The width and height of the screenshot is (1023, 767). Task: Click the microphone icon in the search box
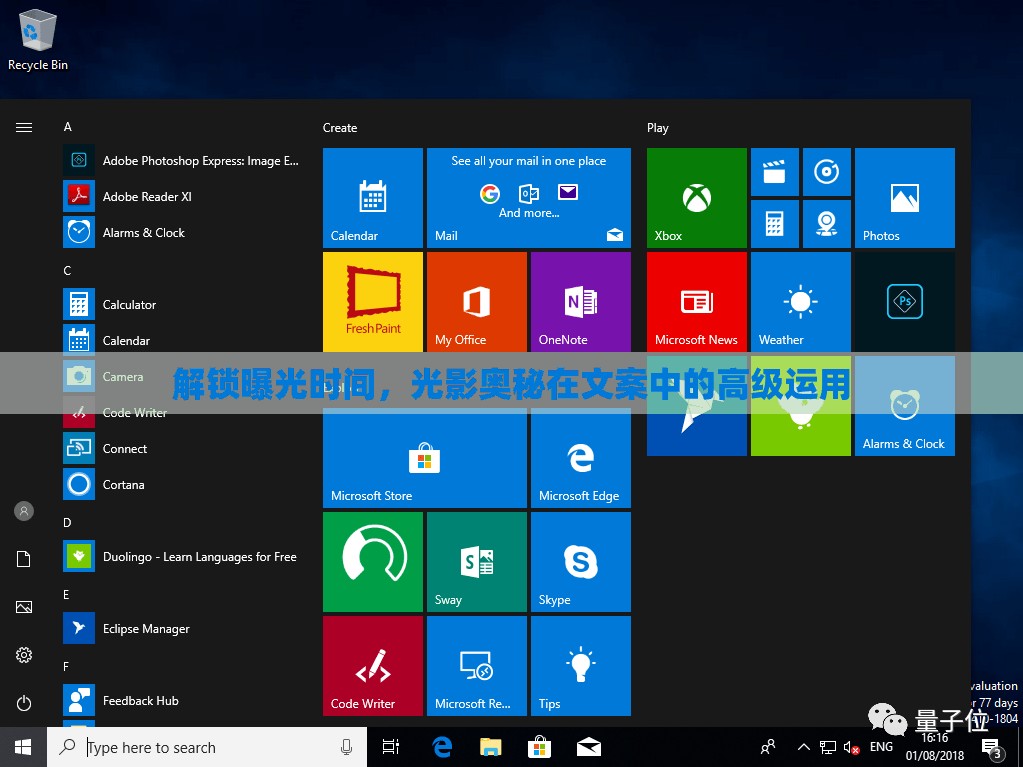[x=346, y=747]
